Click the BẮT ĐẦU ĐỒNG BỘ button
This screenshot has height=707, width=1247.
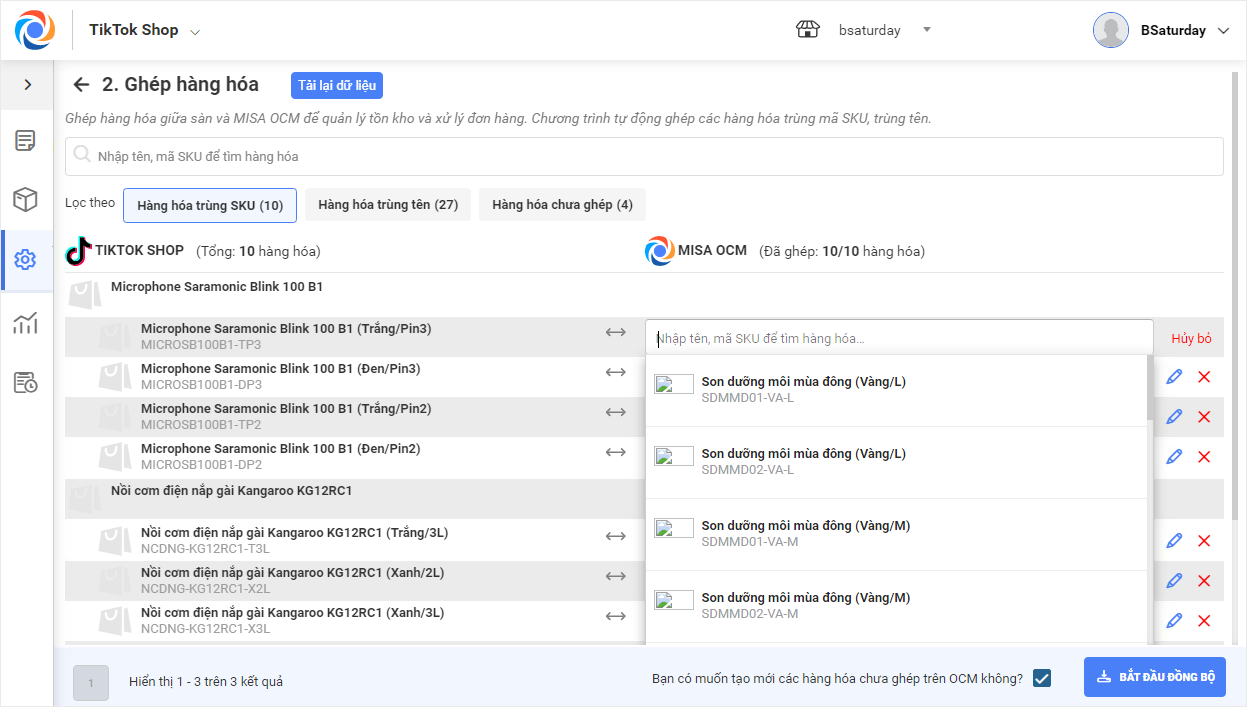(1155, 677)
